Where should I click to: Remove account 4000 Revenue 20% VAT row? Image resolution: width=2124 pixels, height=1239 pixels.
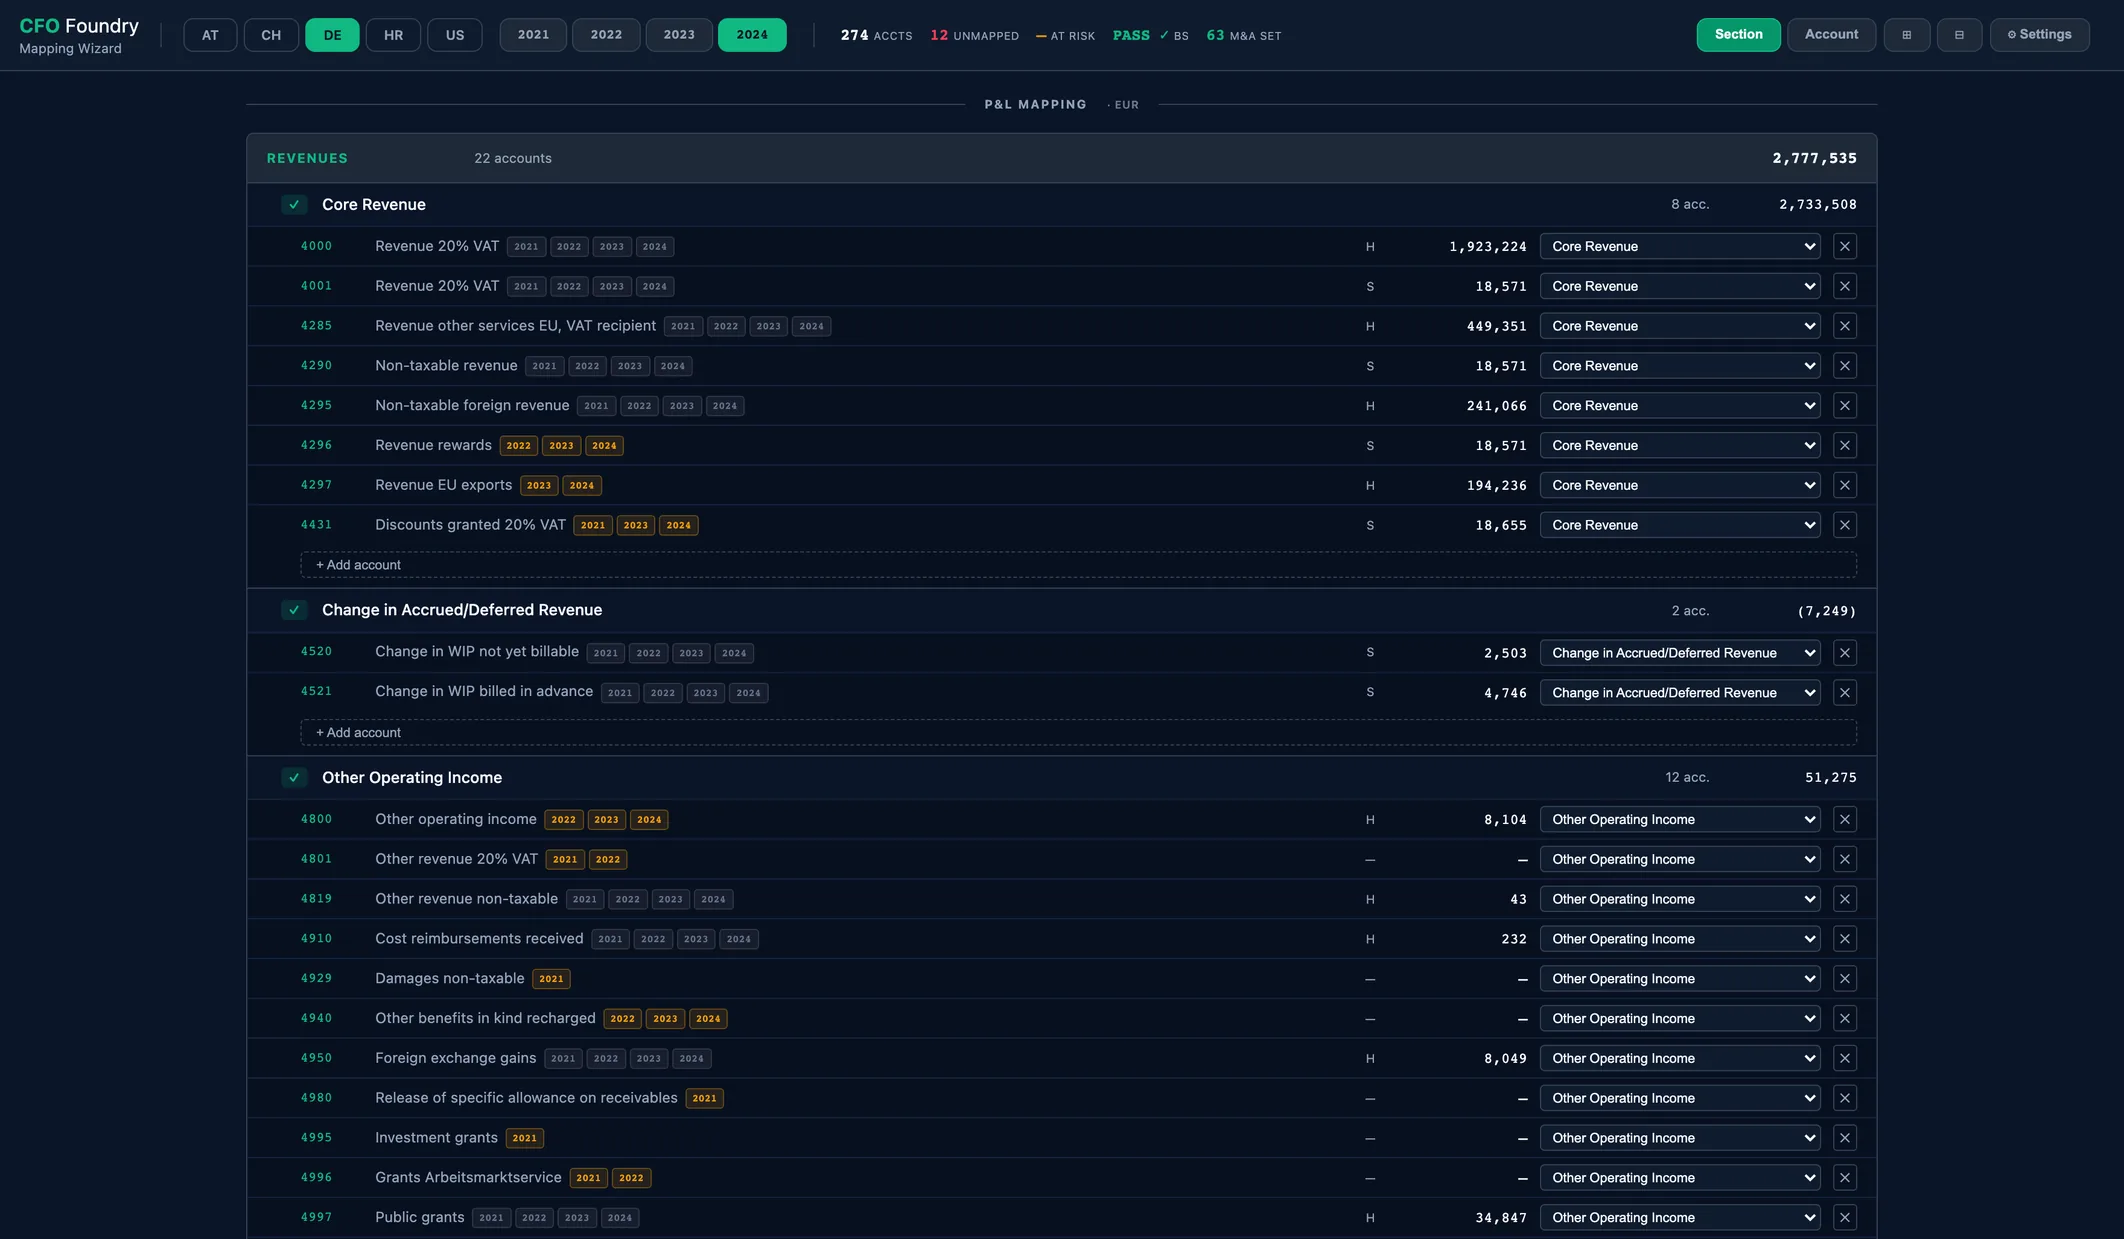click(x=1845, y=246)
